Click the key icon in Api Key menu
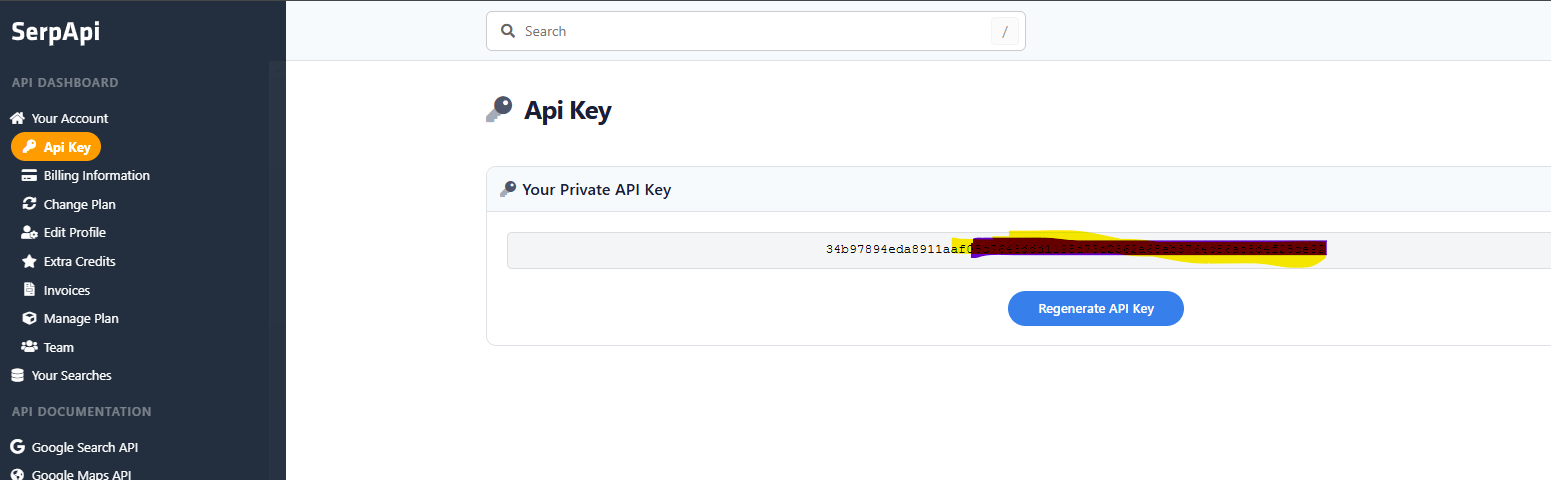This screenshot has width=1551, height=480. tap(29, 147)
